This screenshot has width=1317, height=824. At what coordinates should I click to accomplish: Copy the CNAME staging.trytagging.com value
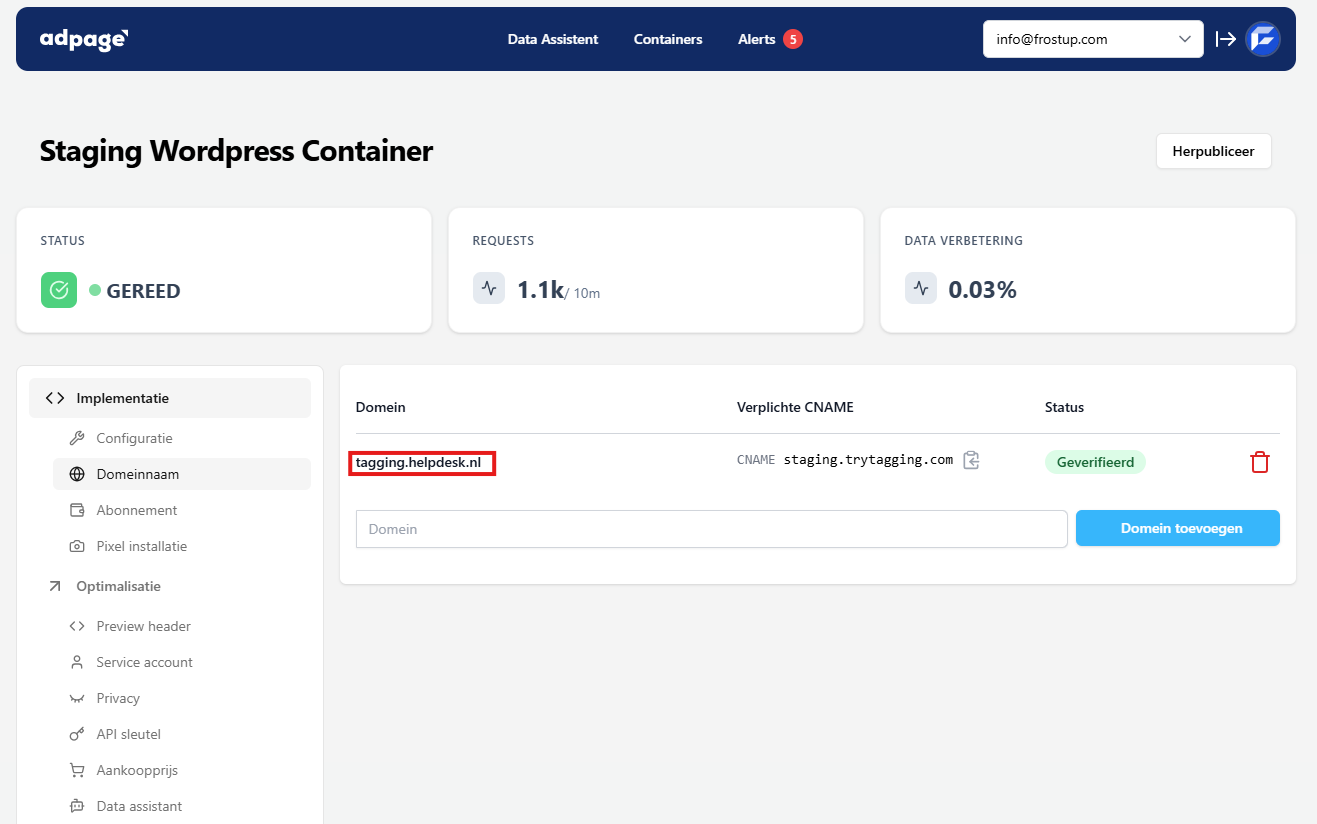pos(971,460)
